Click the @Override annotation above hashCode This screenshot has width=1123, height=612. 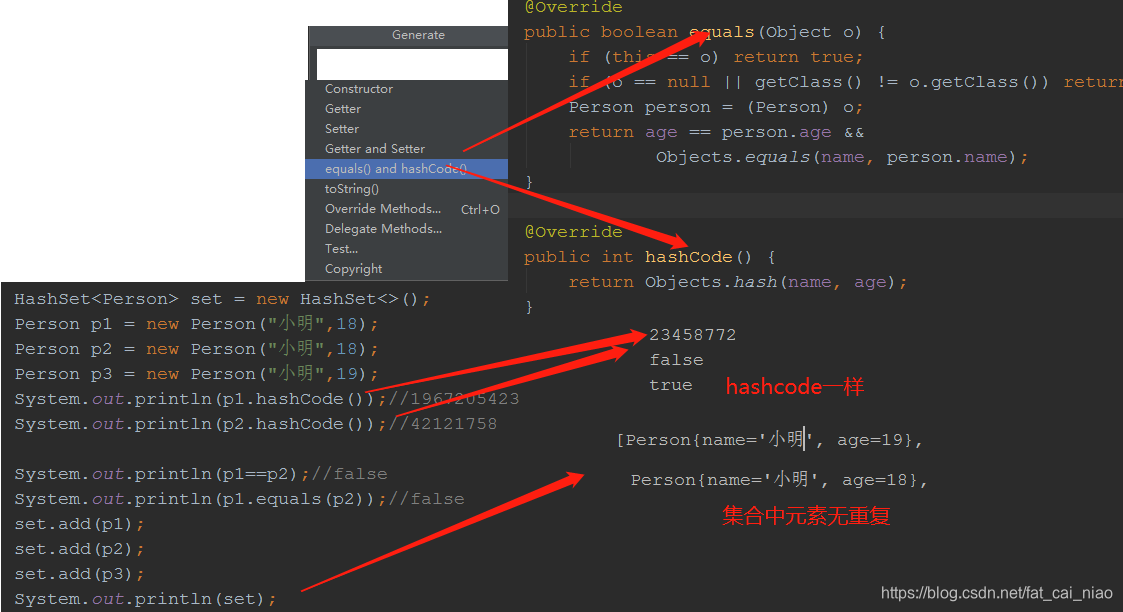click(574, 232)
